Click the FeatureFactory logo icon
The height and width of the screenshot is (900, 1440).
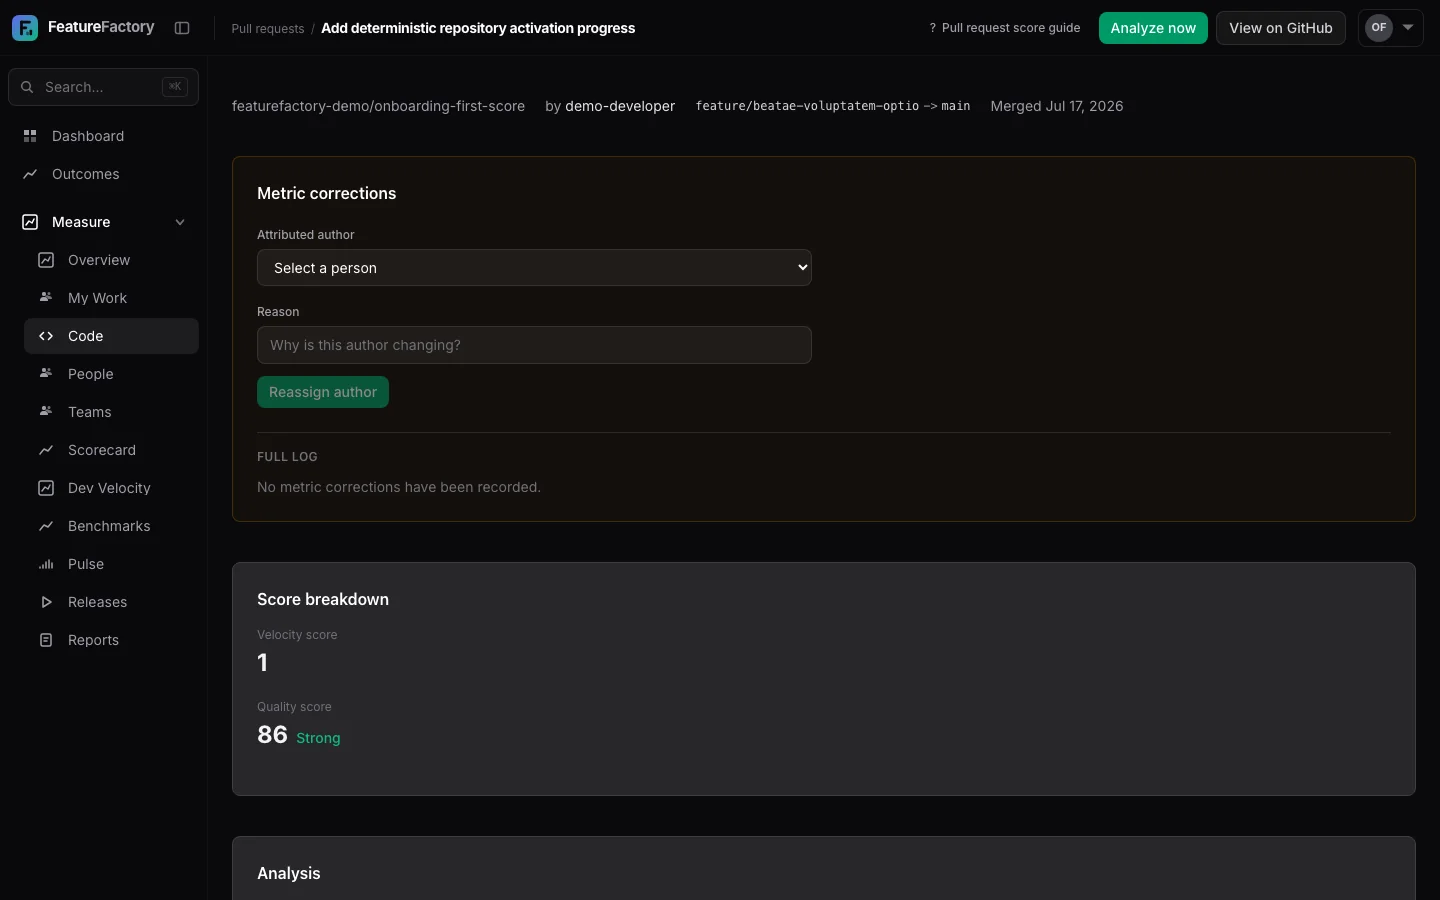coord(25,28)
